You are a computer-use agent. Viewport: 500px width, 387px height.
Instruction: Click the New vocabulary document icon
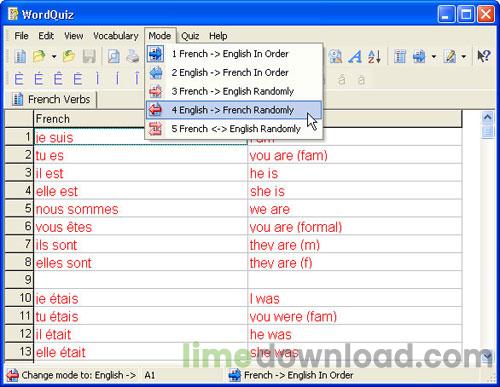coord(20,56)
